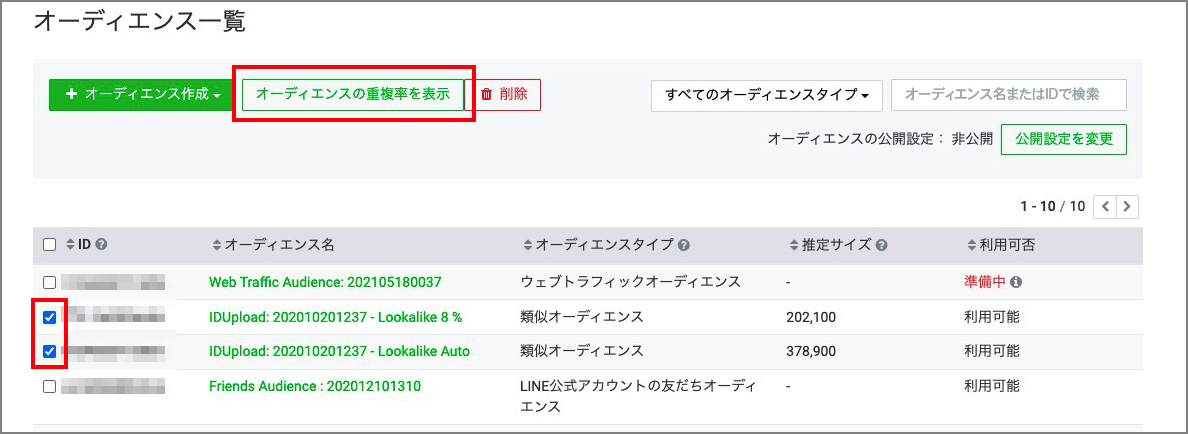This screenshot has height=434, width=1188.
Task: Uncheck the Lookalike 8 % row checkbox
Action: (50, 317)
